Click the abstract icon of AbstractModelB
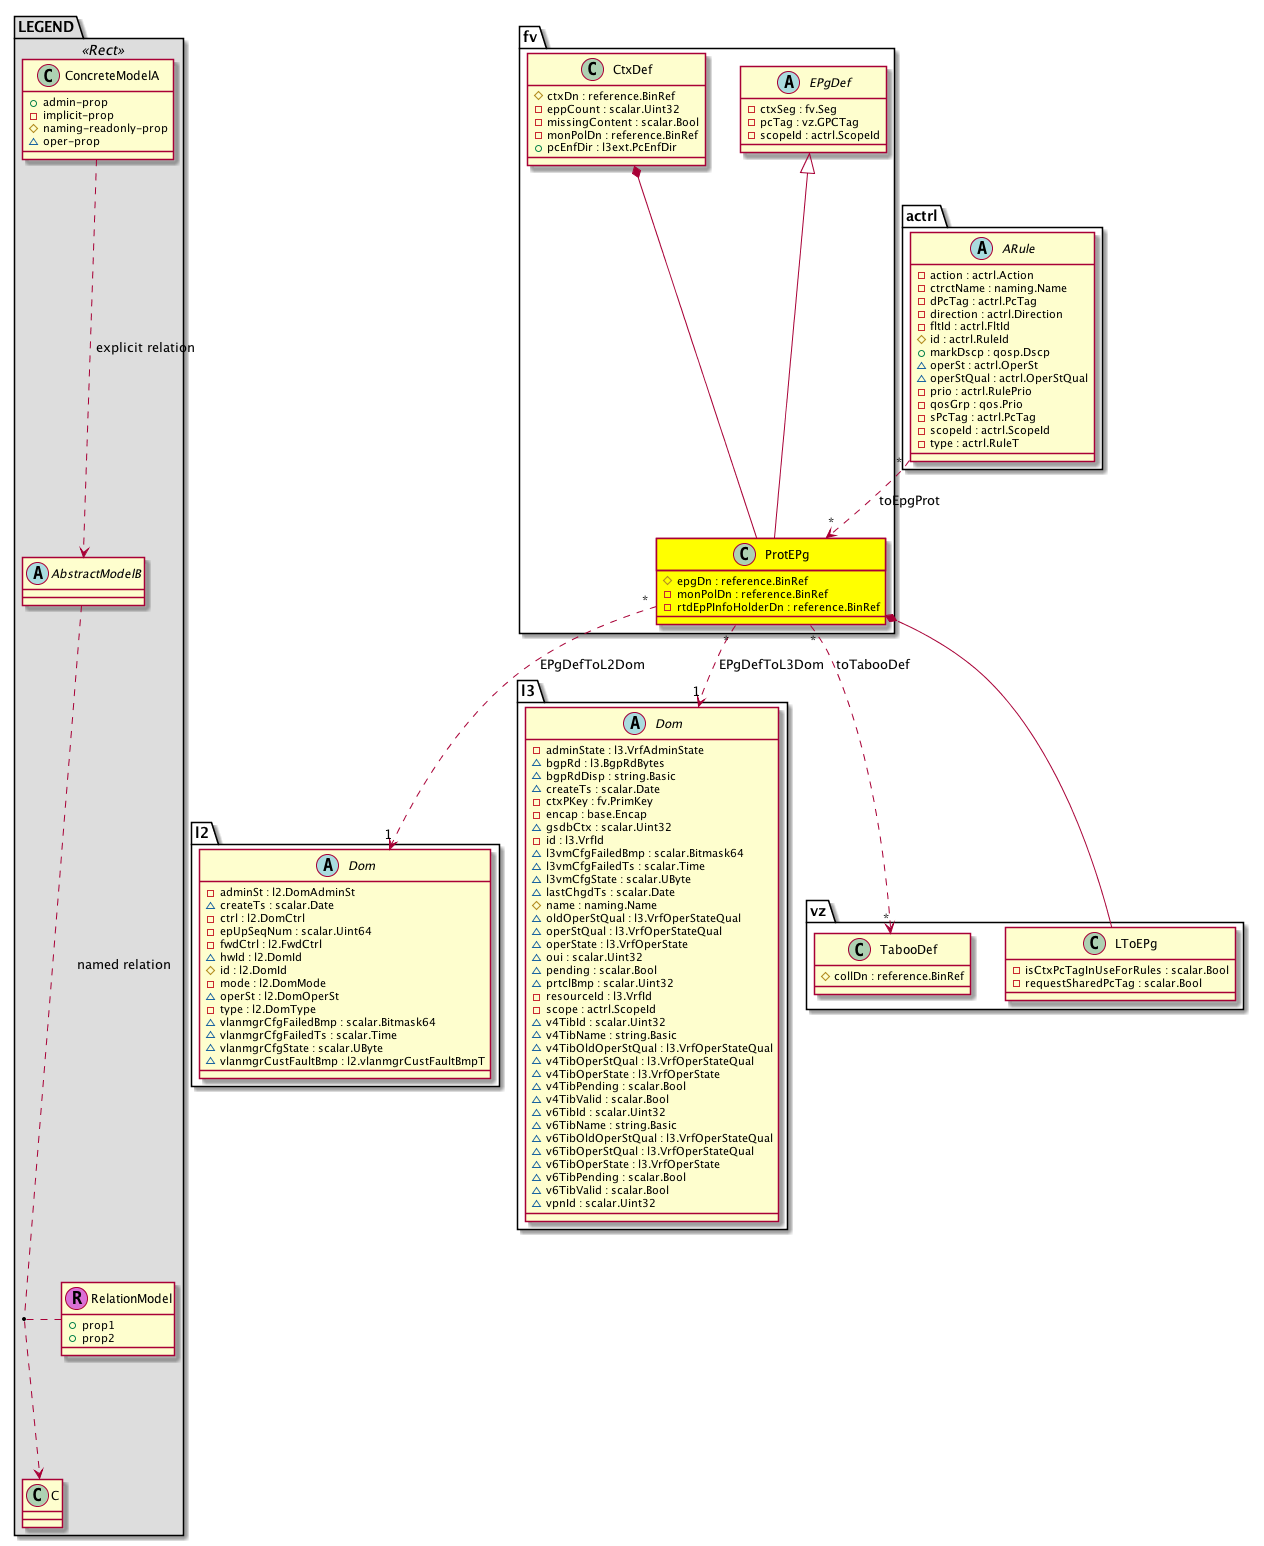This screenshot has width=1264, height=1546. coord(37,573)
